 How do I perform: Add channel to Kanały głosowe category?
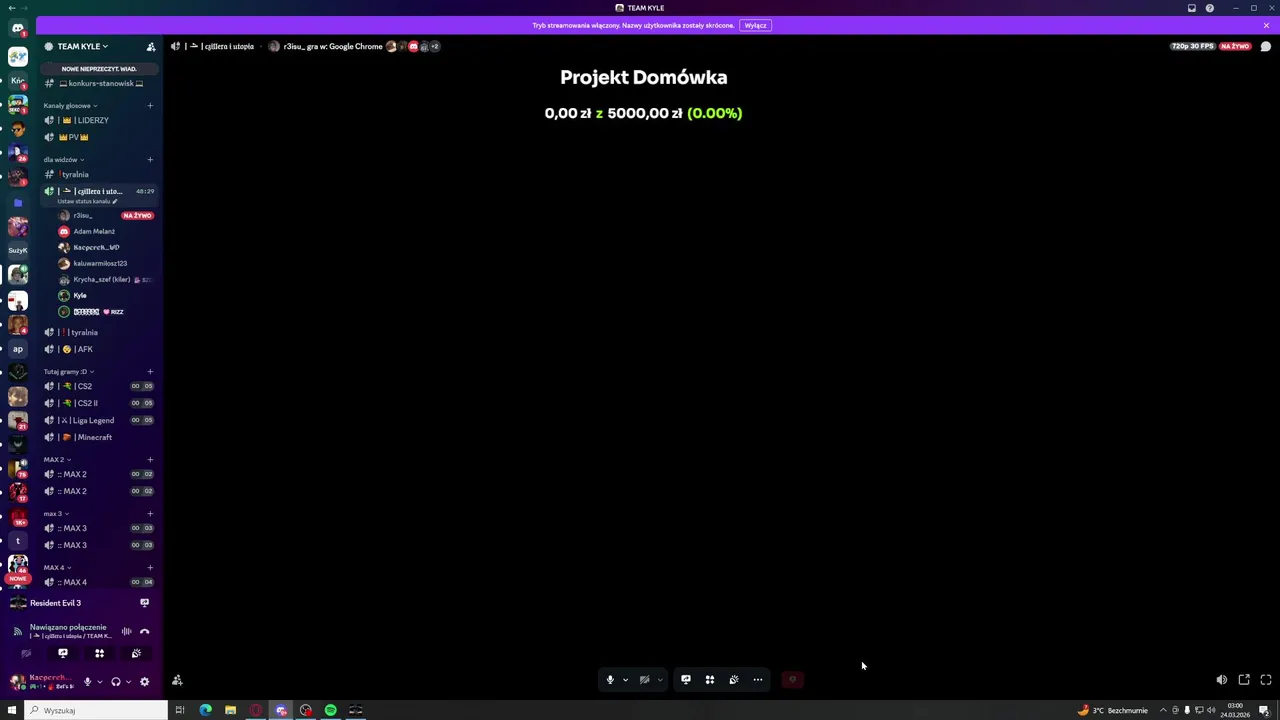[x=150, y=105]
